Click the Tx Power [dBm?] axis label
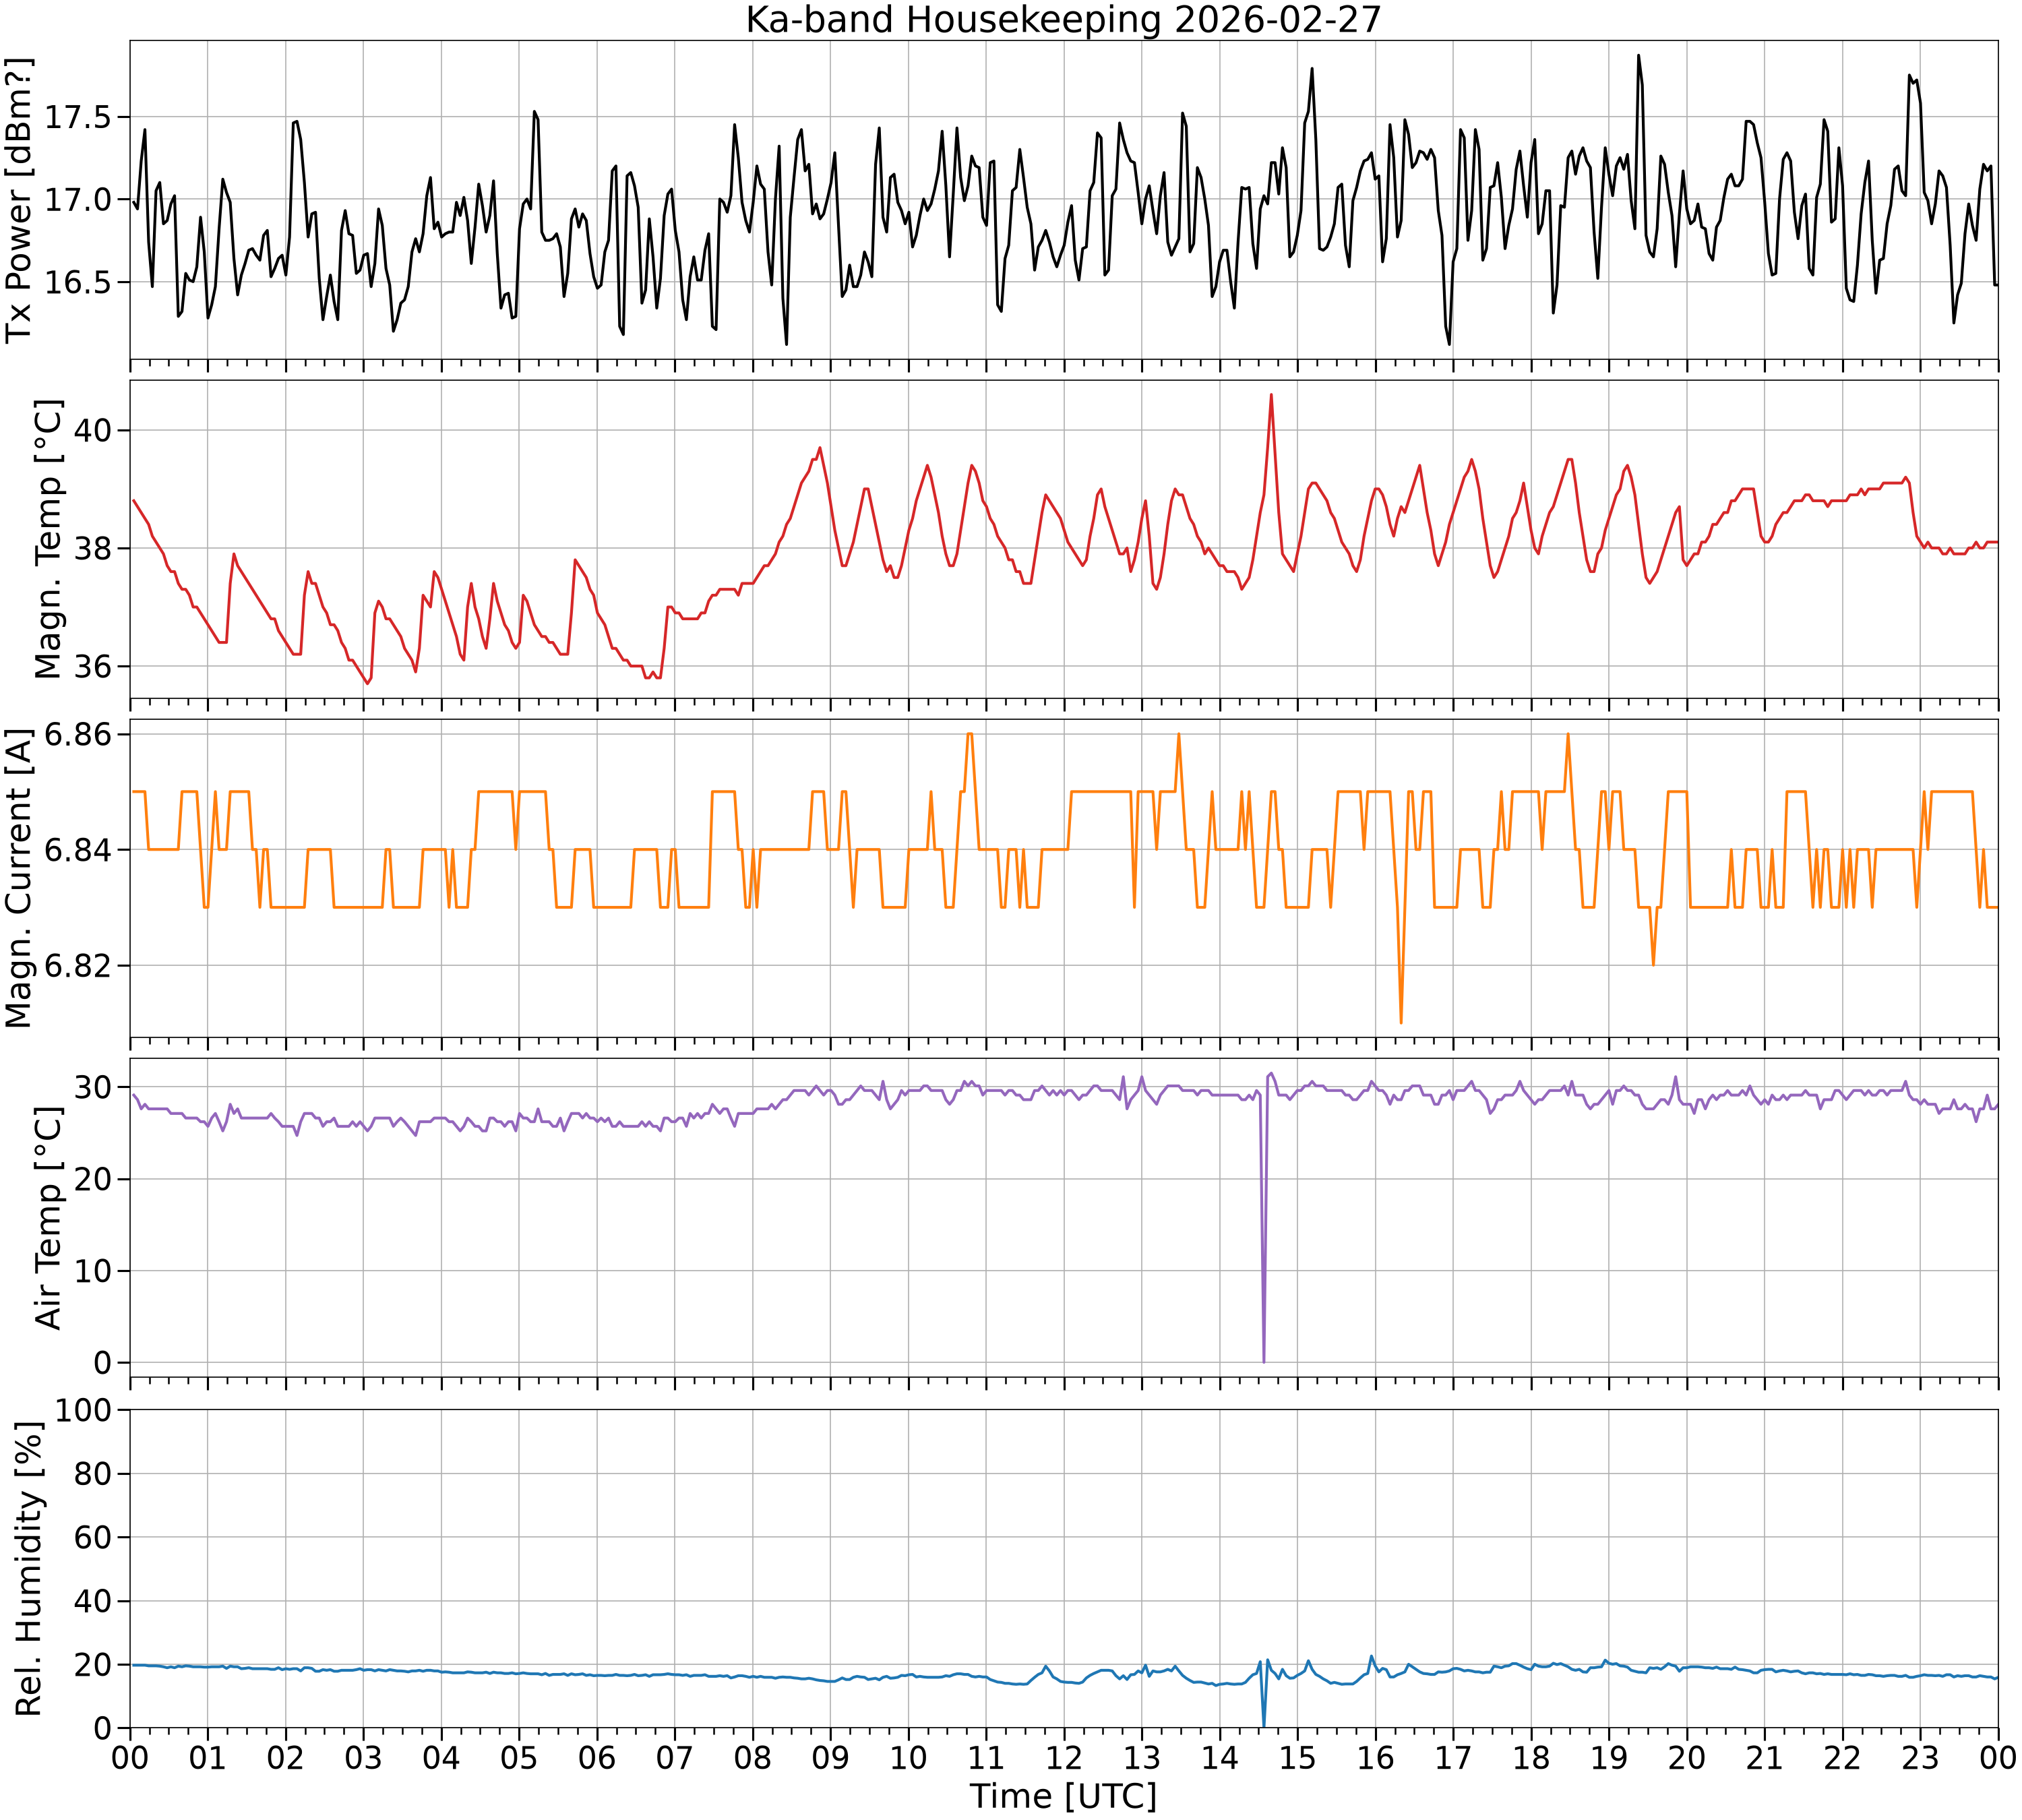The width and height of the screenshot is (2022, 1820). pyautogui.click(x=19, y=200)
